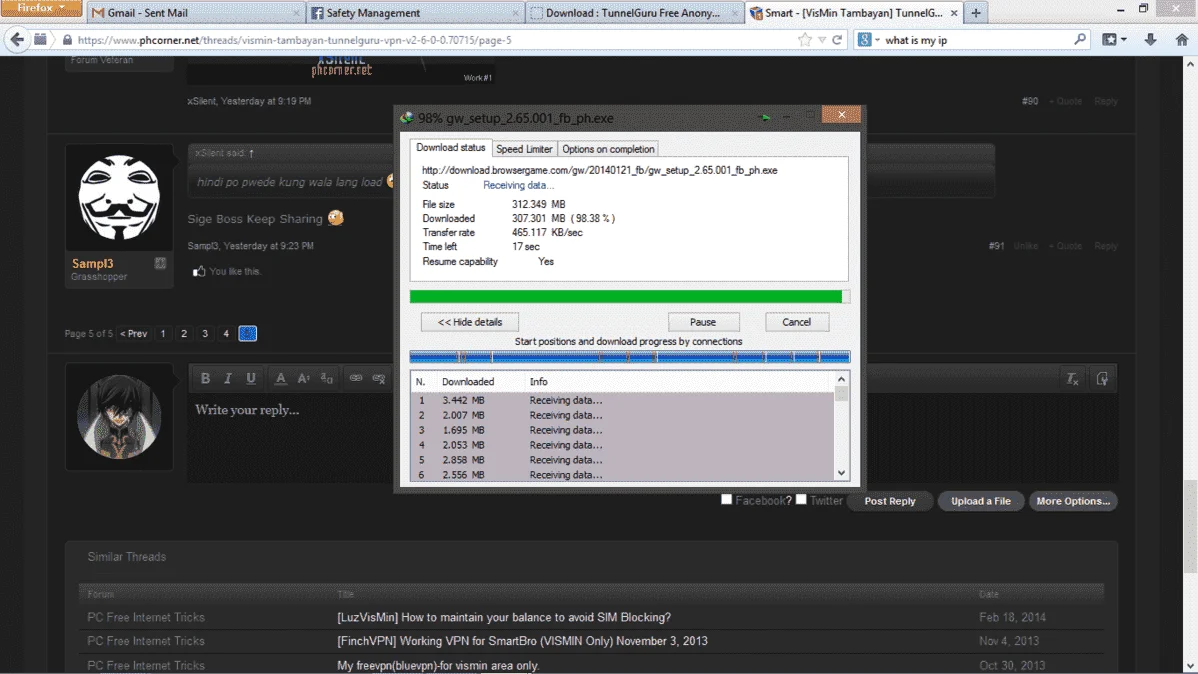This screenshot has height=674, width=1198.
Task: Close the Smart VisMin Tambayan tab
Action: tap(954, 13)
